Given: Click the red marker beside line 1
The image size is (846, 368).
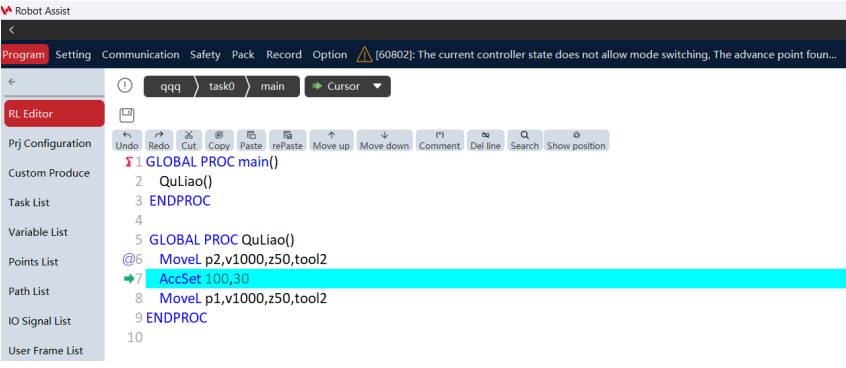Looking at the screenshot, I should (x=128, y=162).
